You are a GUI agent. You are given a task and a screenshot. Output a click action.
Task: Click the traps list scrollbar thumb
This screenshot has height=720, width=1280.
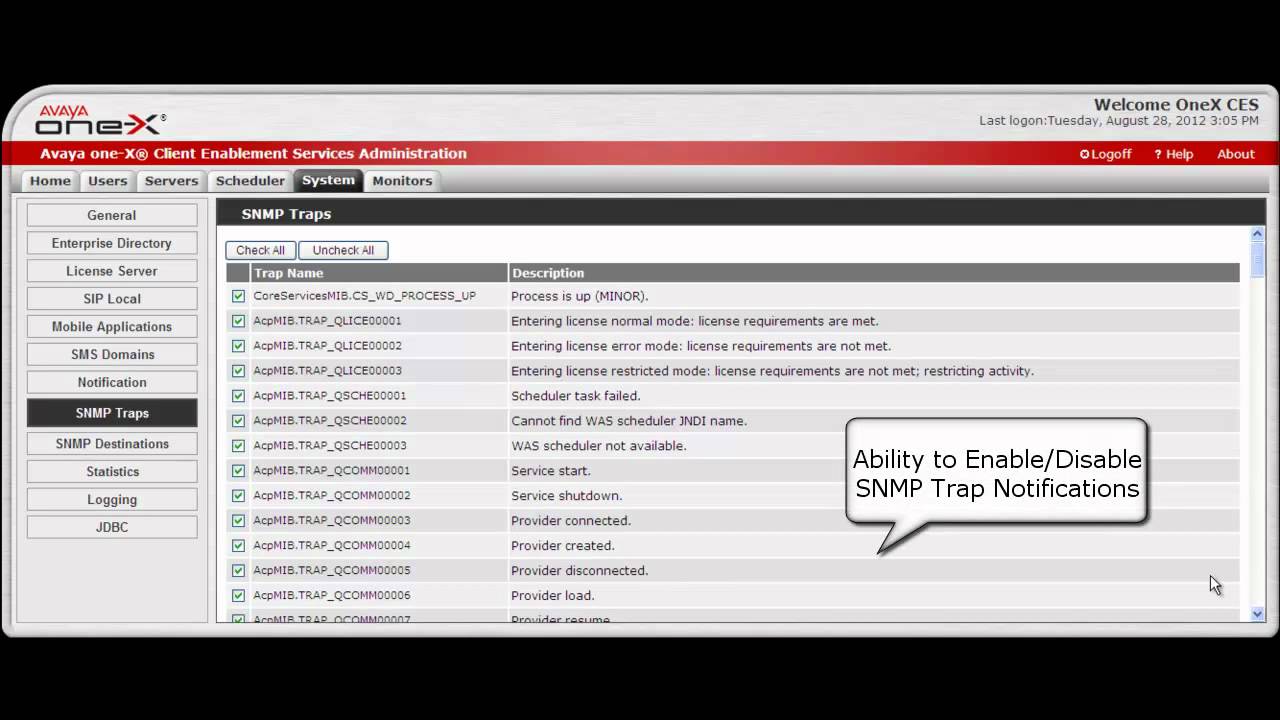[x=1258, y=258]
